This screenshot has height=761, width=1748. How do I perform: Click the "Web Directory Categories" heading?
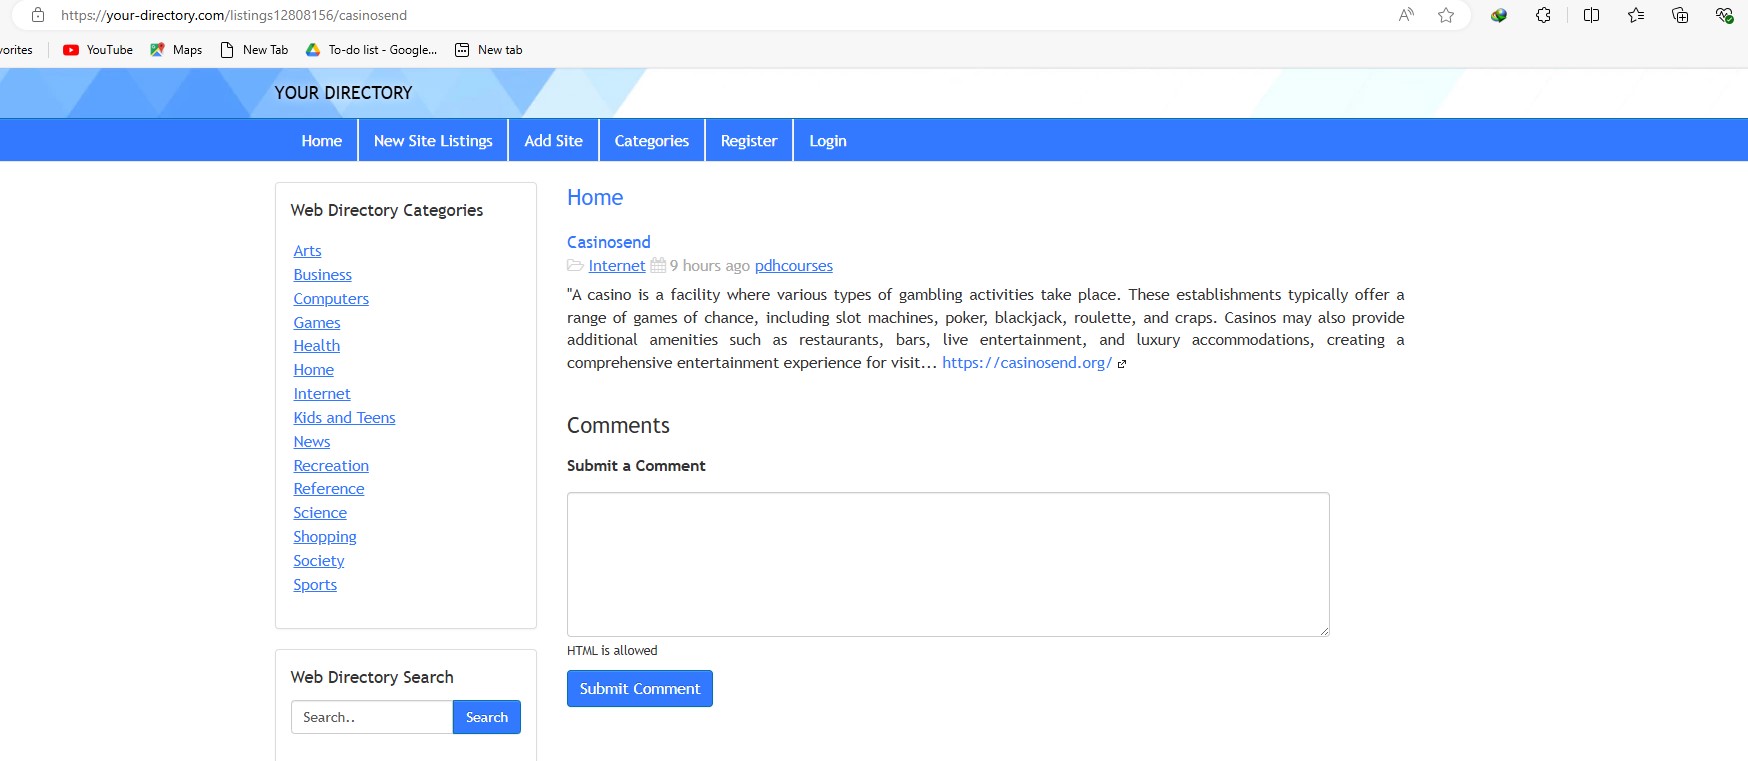387,210
